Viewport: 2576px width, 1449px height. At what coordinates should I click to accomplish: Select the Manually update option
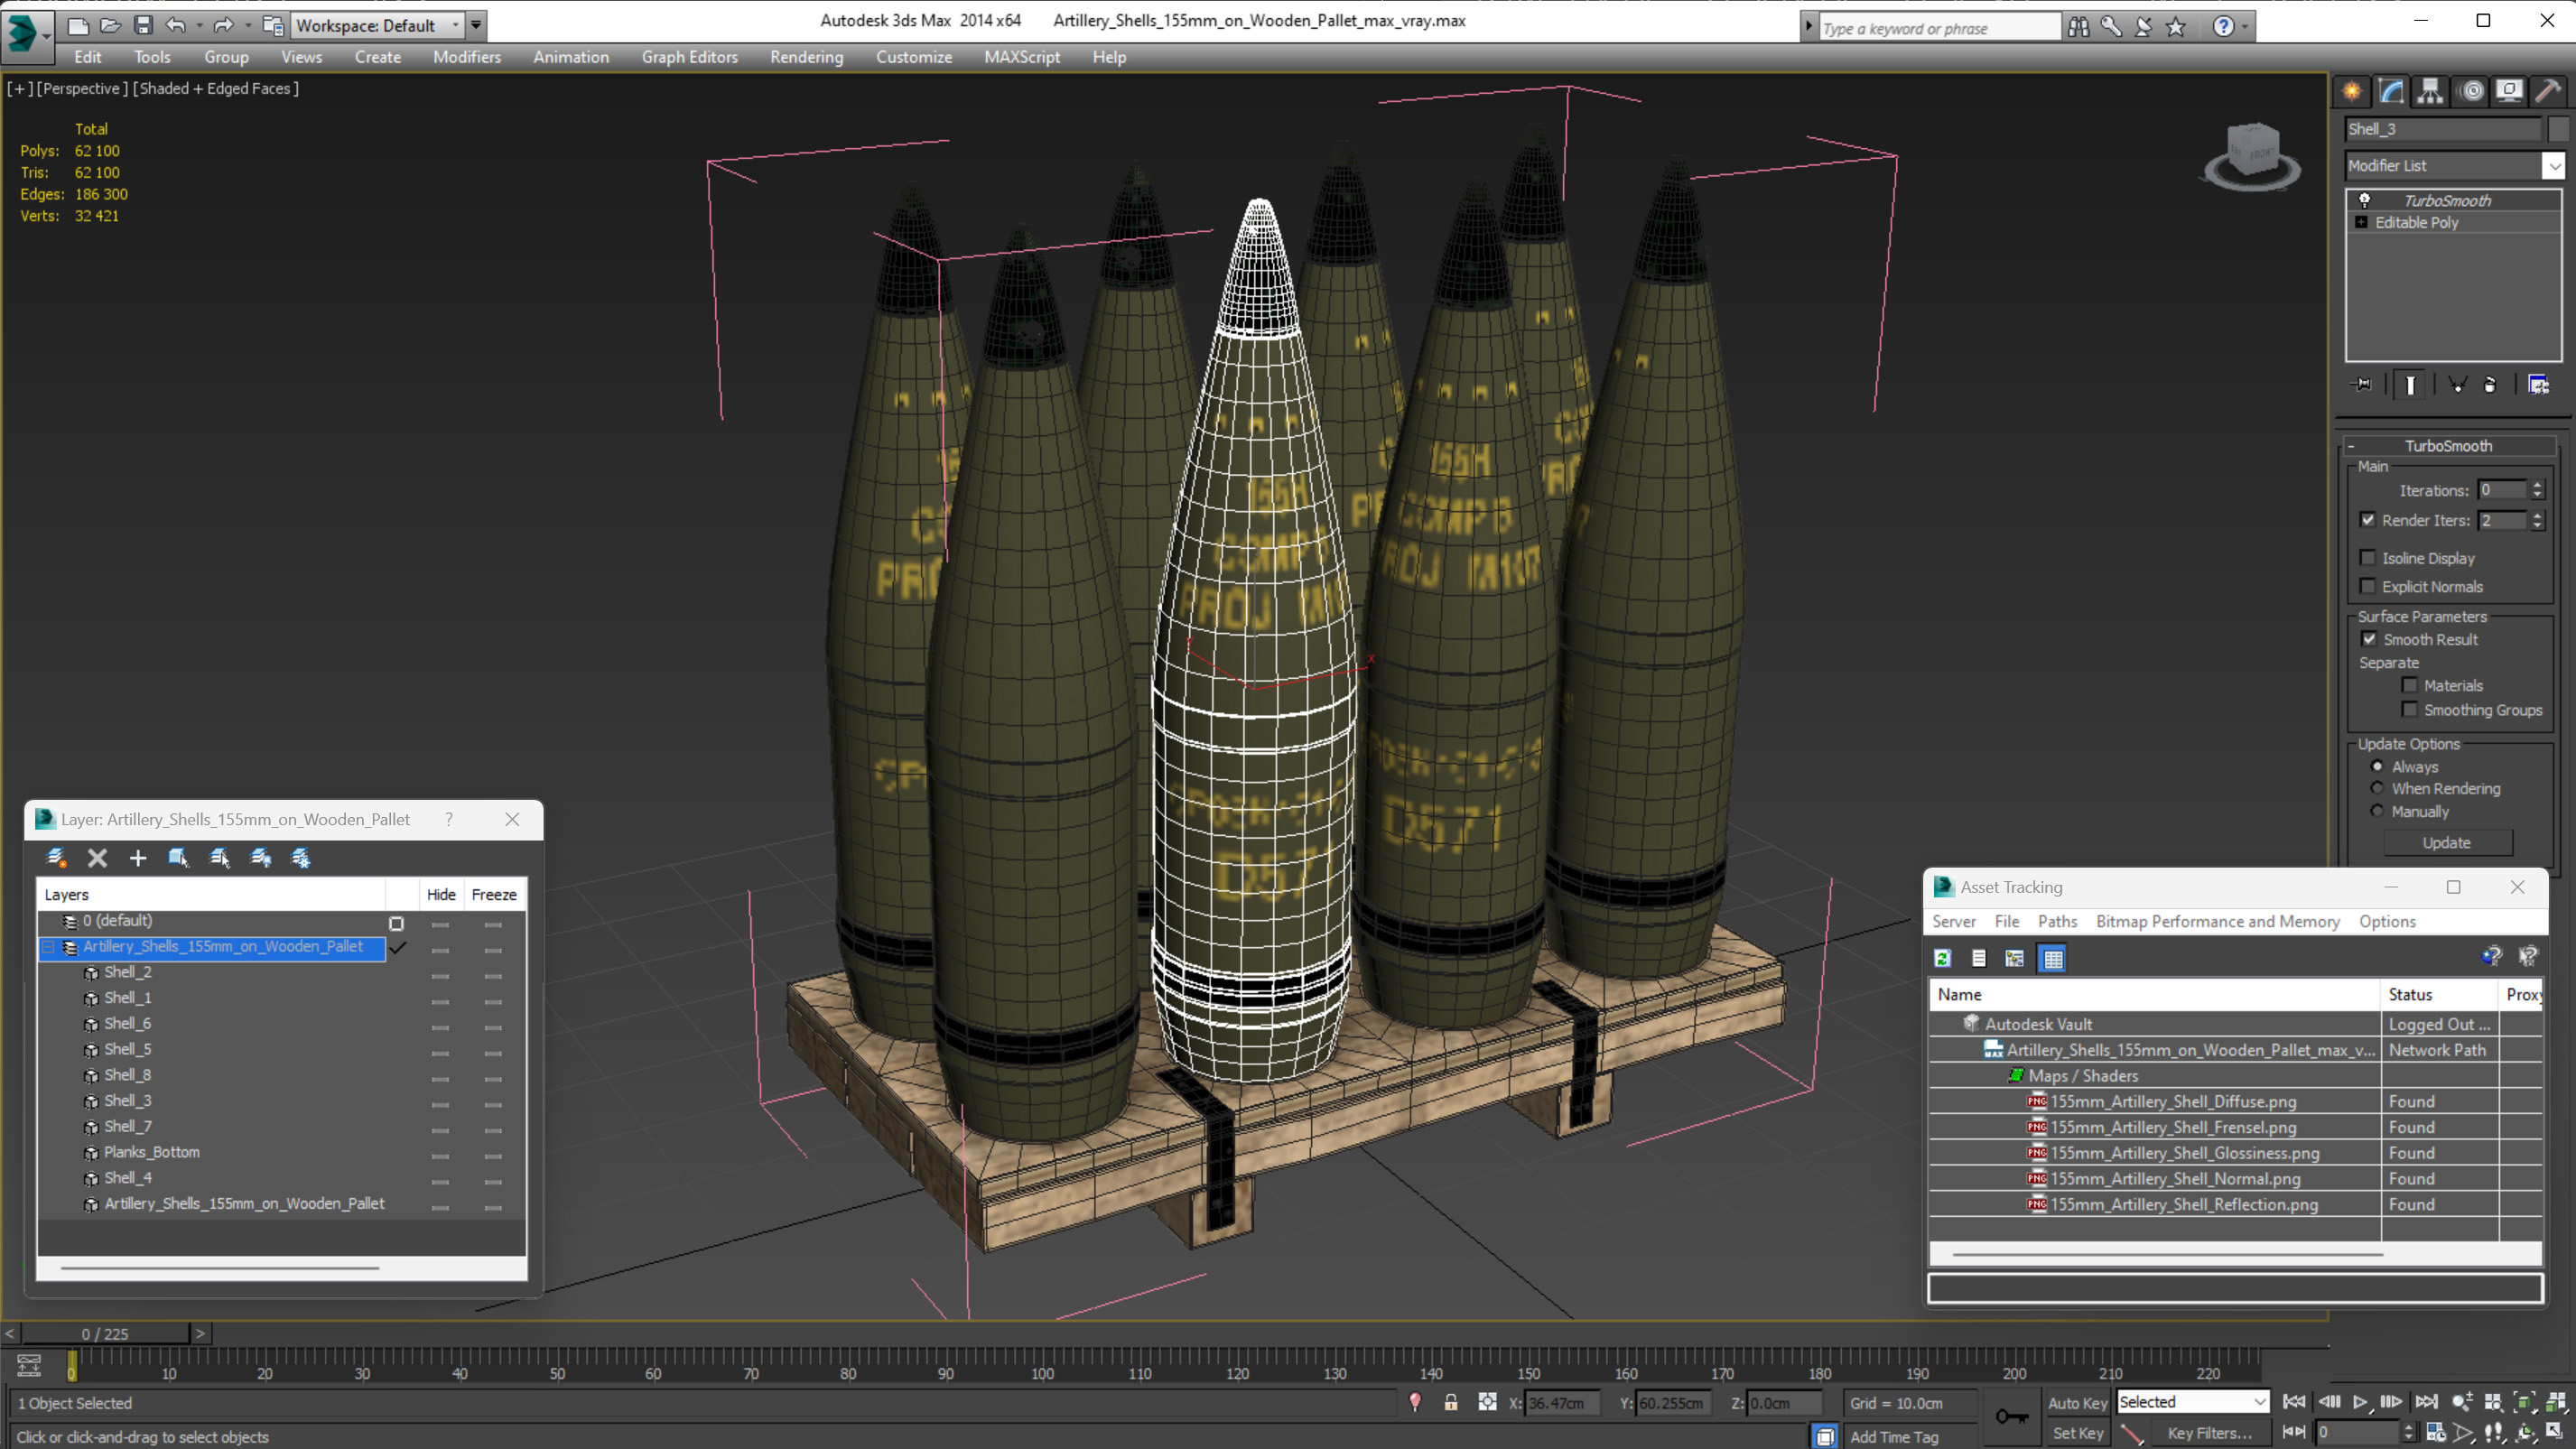pos(2378,811)
